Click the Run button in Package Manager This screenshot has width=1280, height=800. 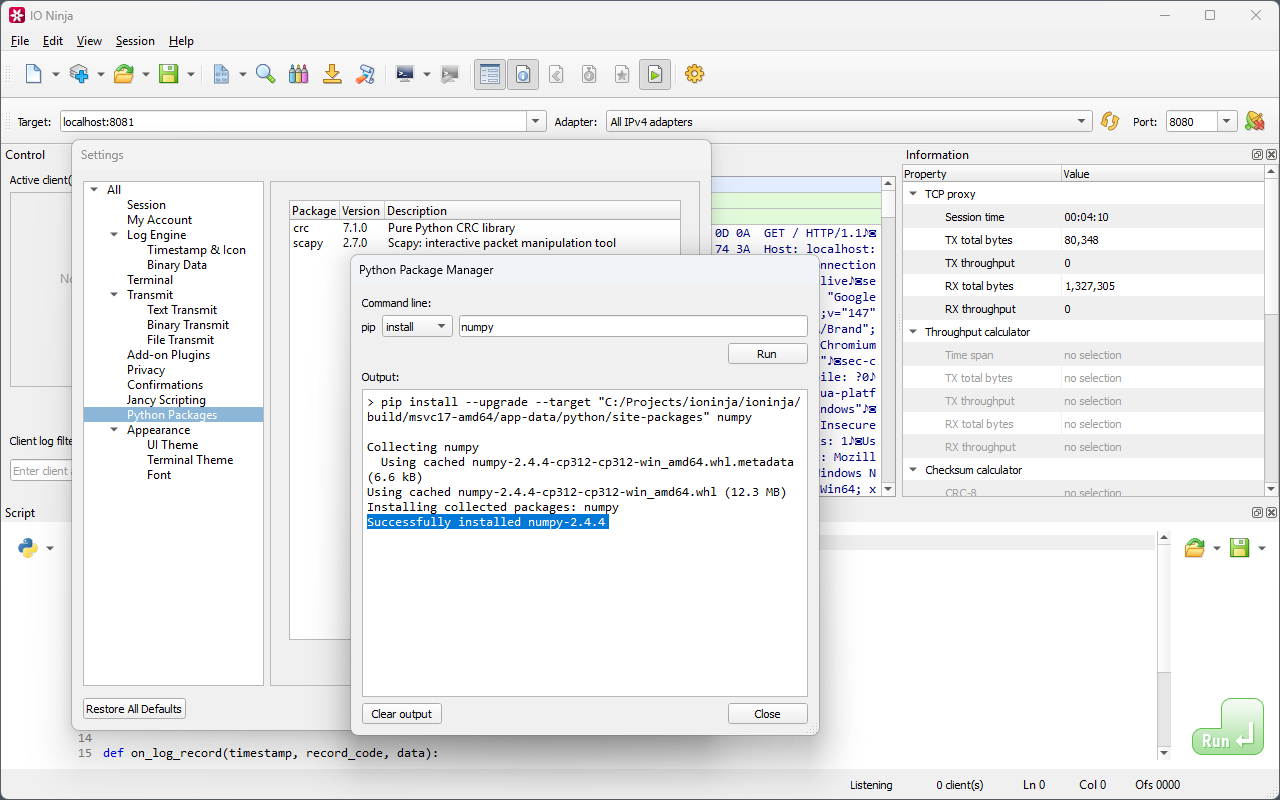click(767, 354)
